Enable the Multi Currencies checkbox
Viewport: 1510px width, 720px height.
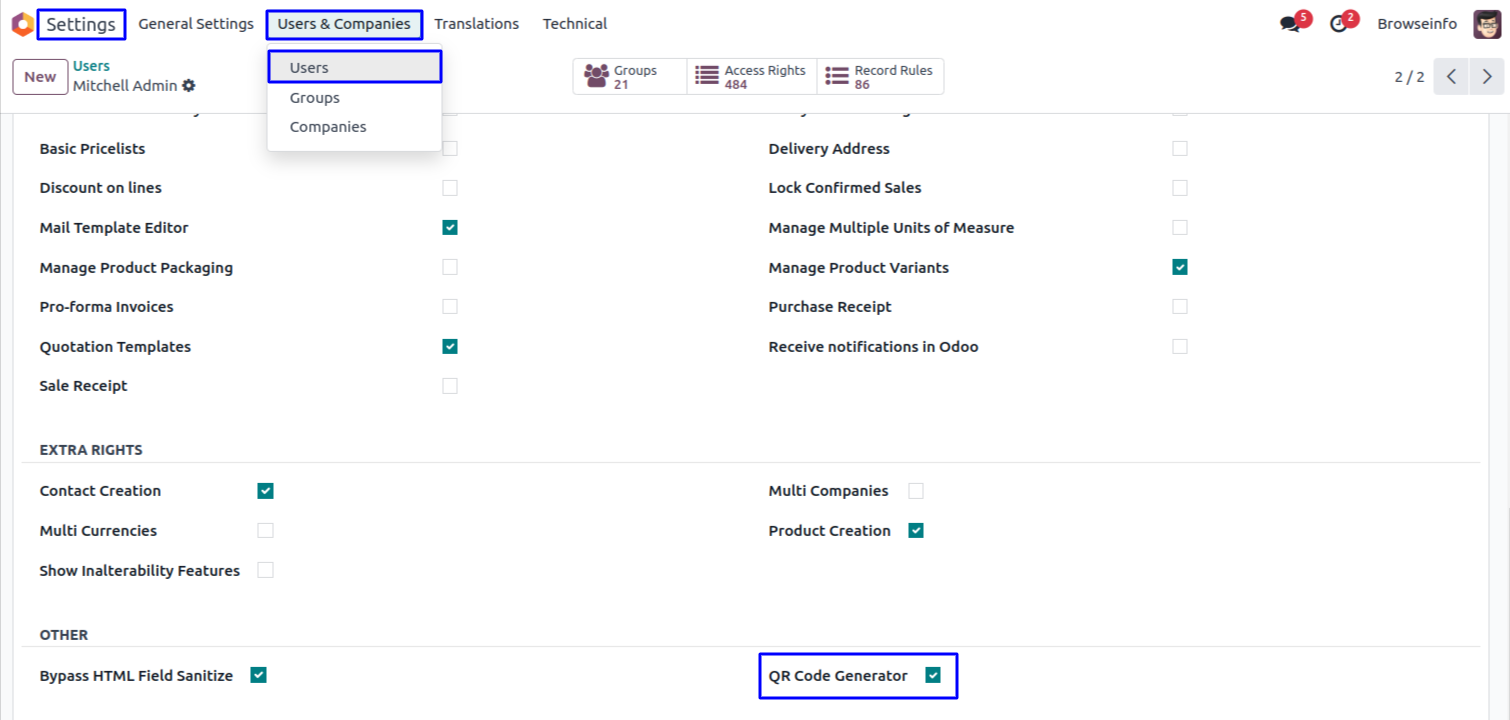[x=266, y=531]
